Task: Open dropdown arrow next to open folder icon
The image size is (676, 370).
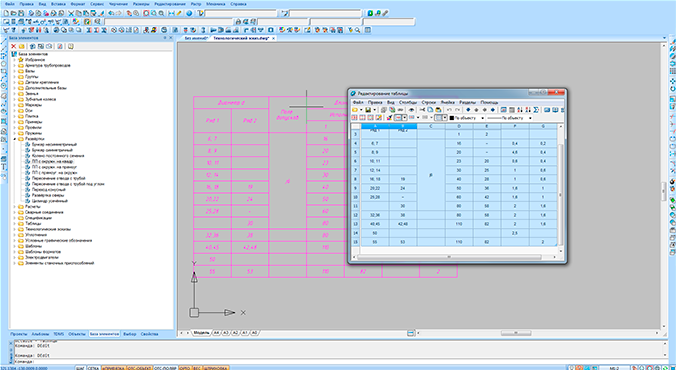Action: tap(361, 110)
